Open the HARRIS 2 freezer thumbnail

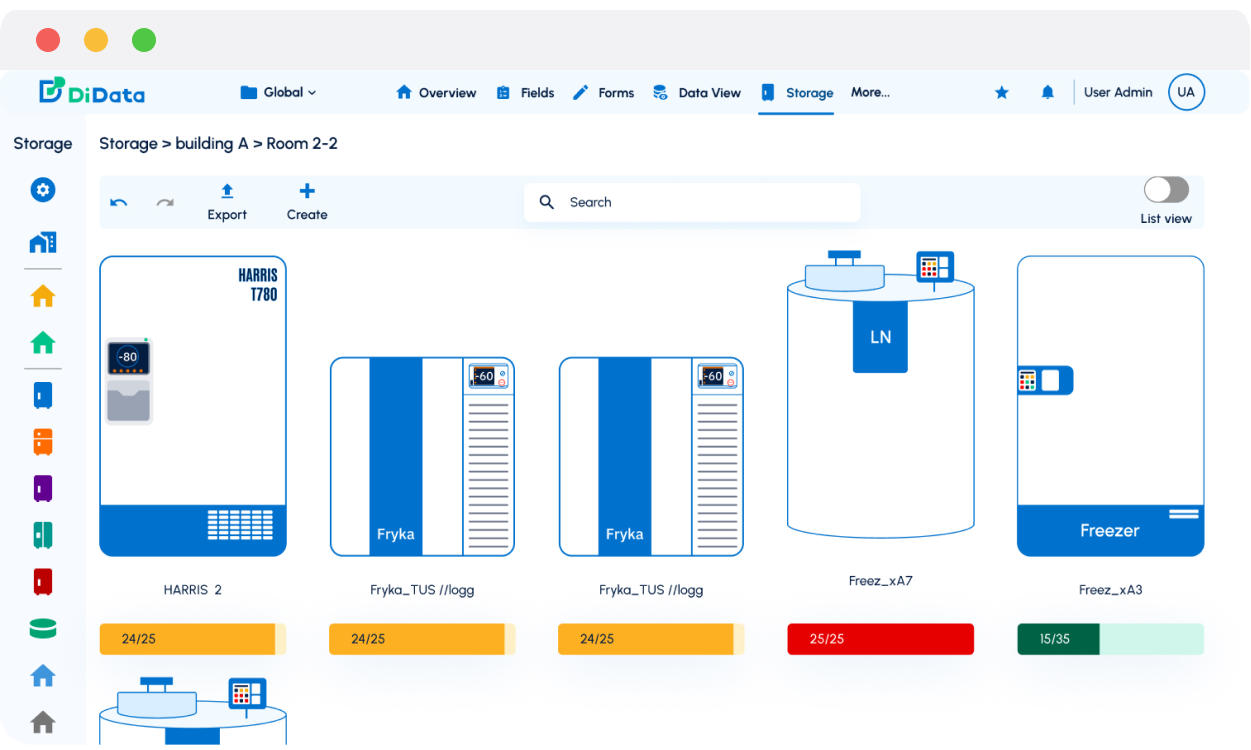[193, 406]
